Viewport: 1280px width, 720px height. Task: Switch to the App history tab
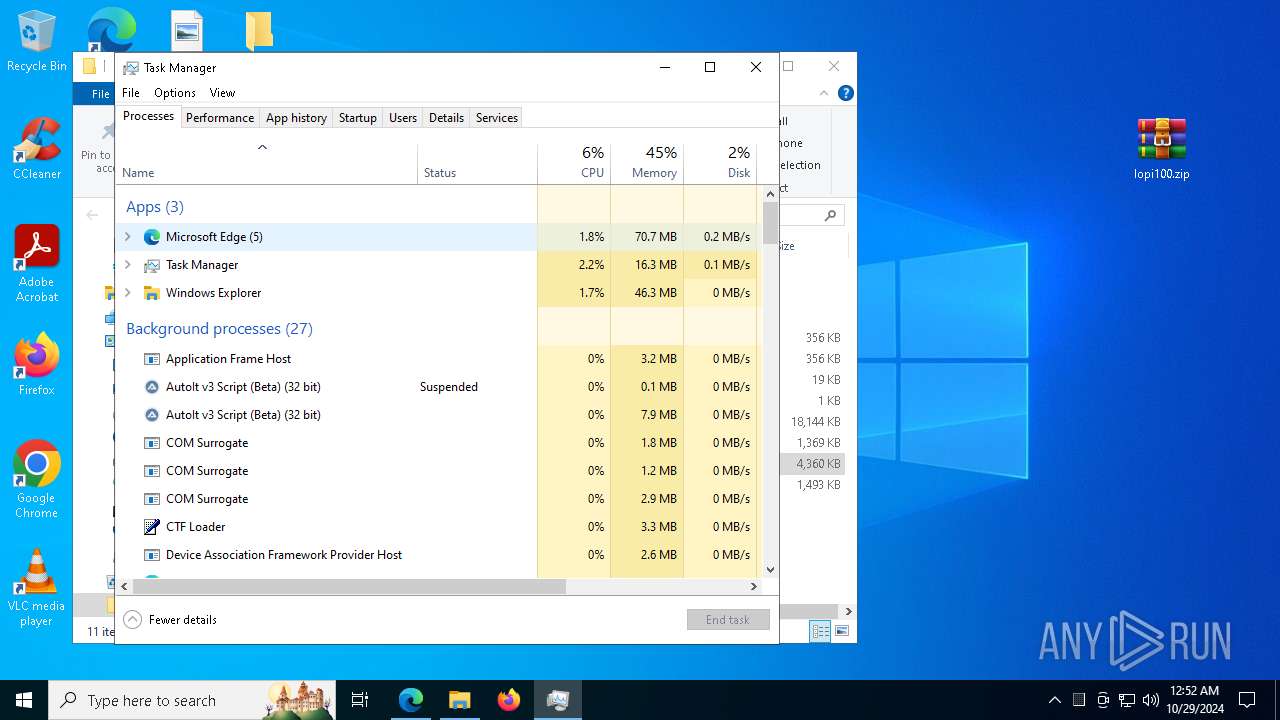[296, 118]
